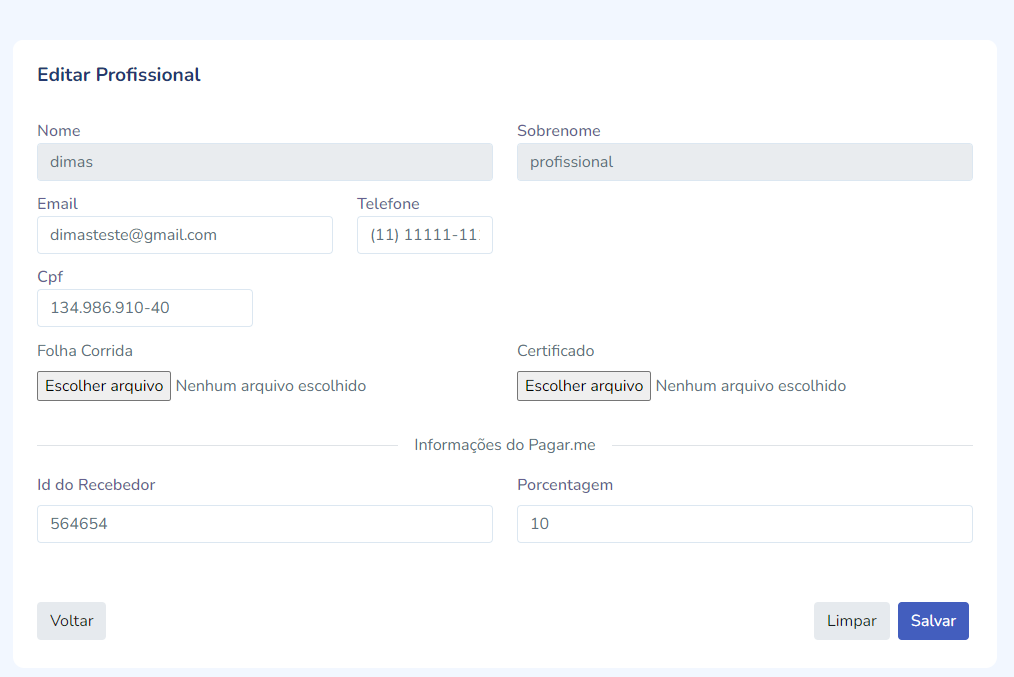Focus the Email input field
1014x677 pixels.
point(184,235)
